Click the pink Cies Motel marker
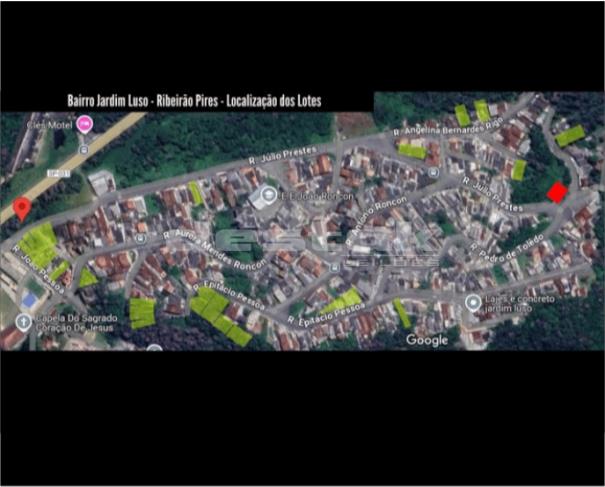This screenshot has height=487, width=605. point(84,125)
